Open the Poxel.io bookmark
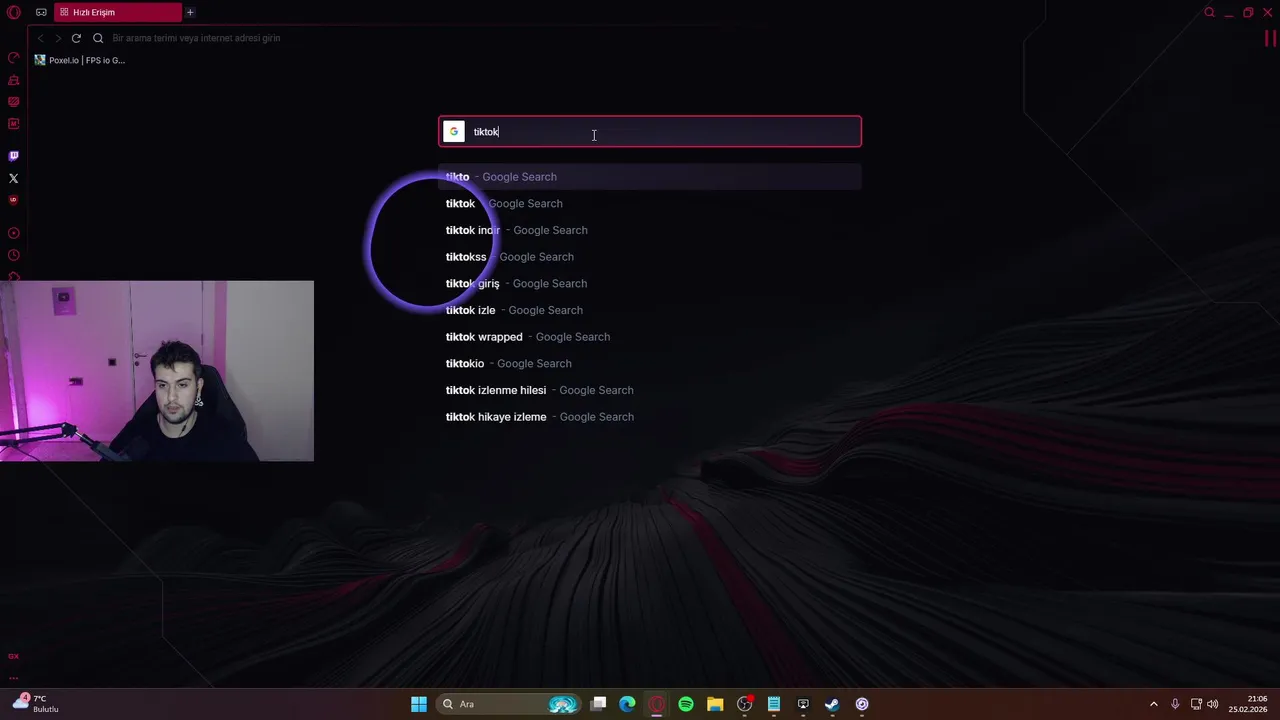Screen dimensions: 1280x720 point(80,60)
